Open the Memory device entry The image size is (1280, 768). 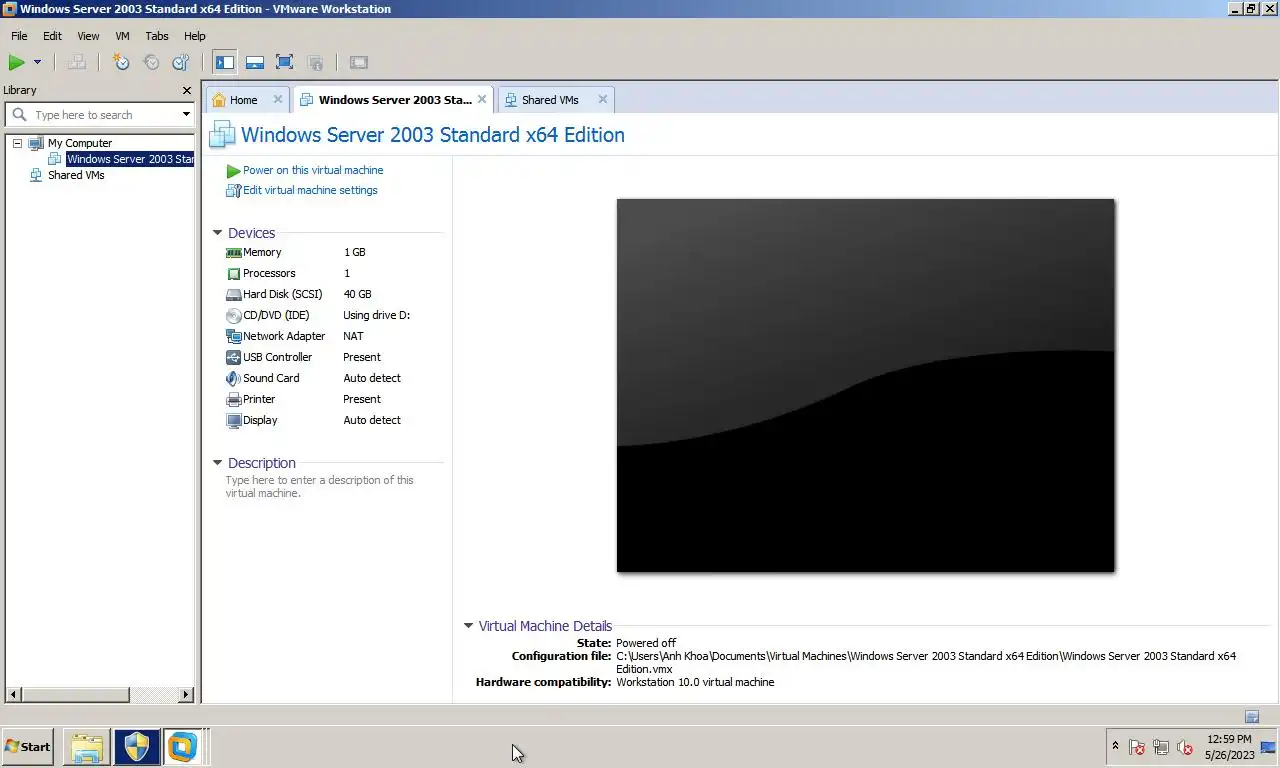(262, 252)
